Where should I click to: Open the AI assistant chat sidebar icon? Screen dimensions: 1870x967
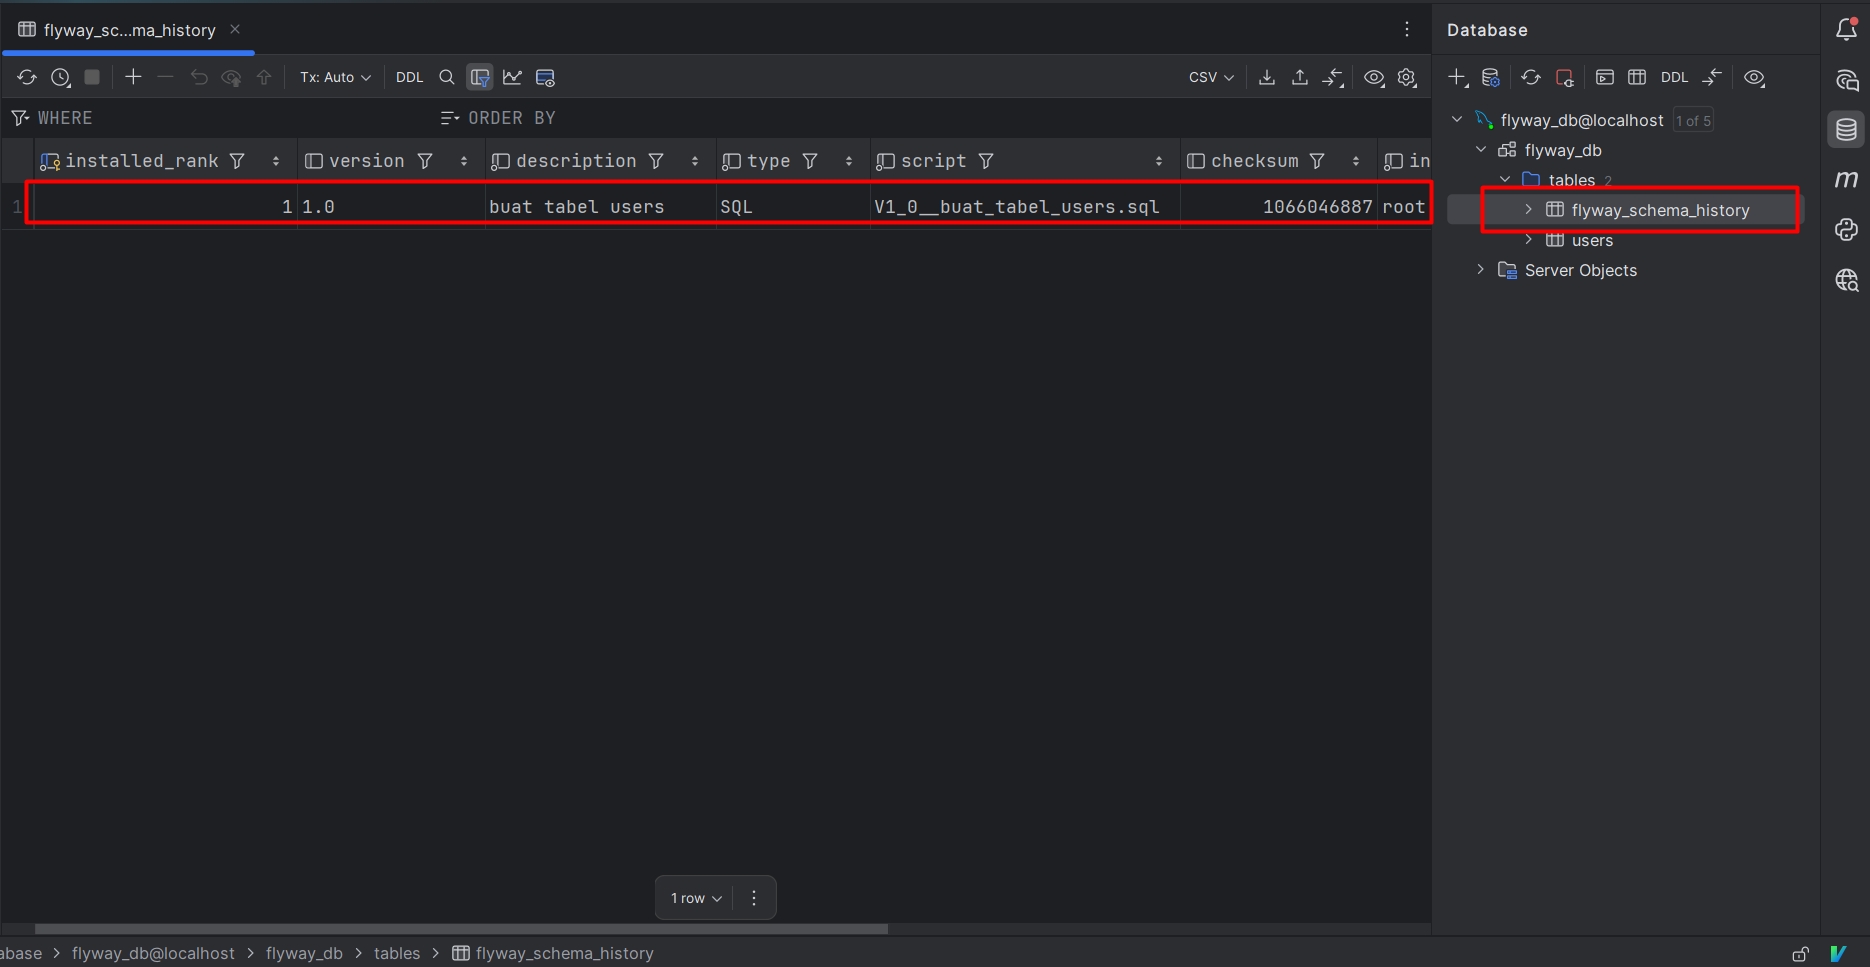(x=1847, y=80)
